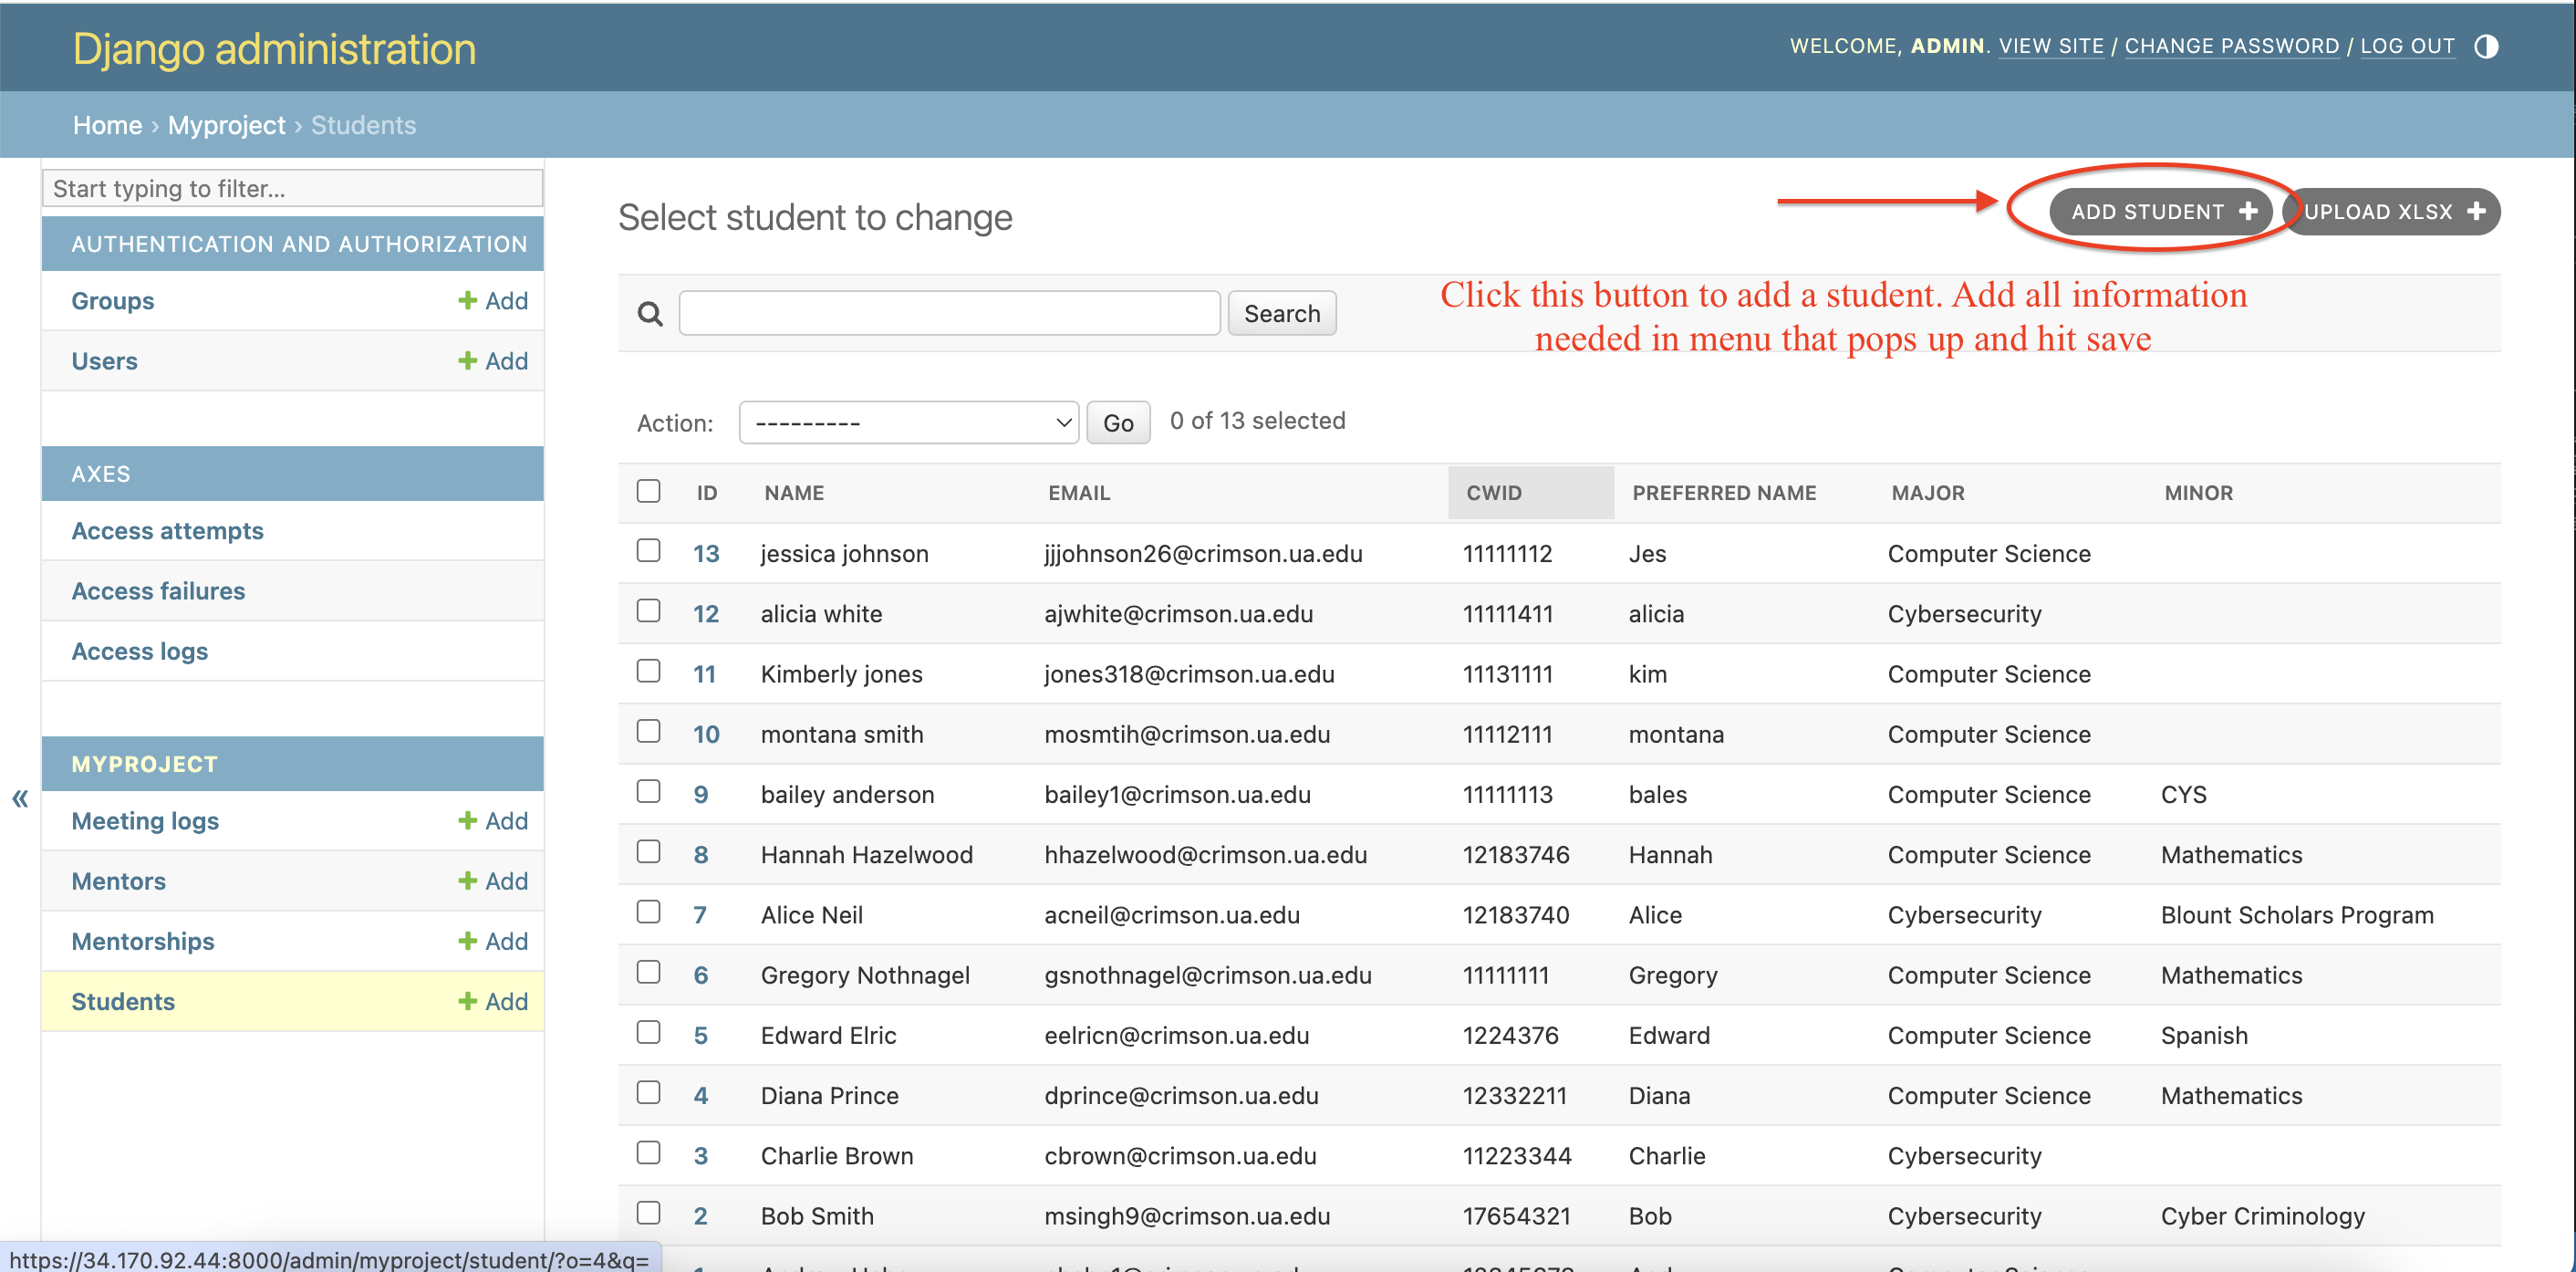Open Access logs in the sidebar
Viewport: 2576px width, 1272px height.
[140, 651]
